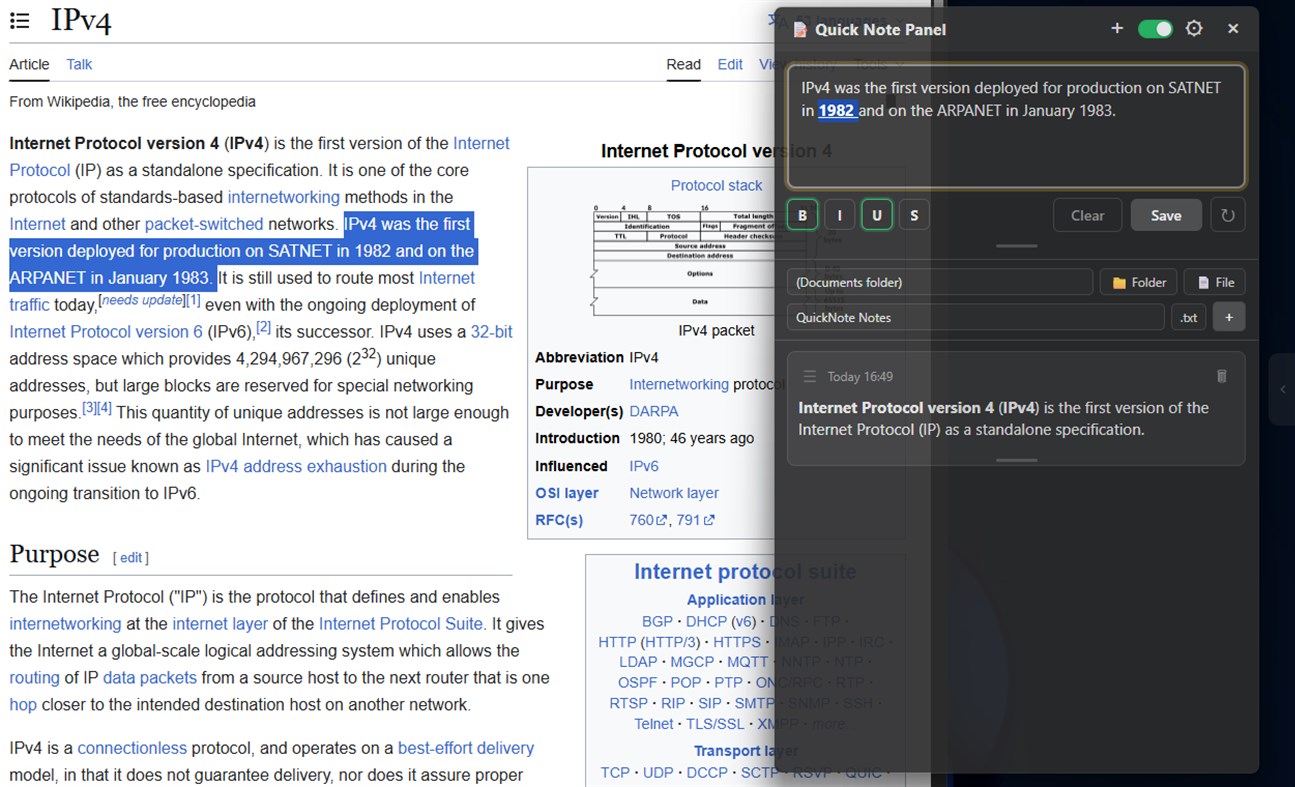Toggle the Quick Note Panel enable switch

pos(1155,29)
